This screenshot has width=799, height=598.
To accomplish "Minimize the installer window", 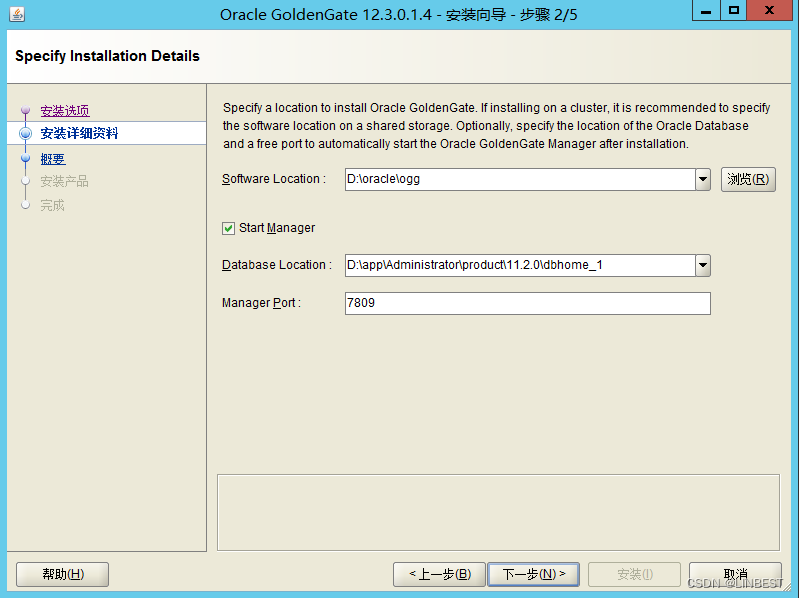I will coord(706,10).
